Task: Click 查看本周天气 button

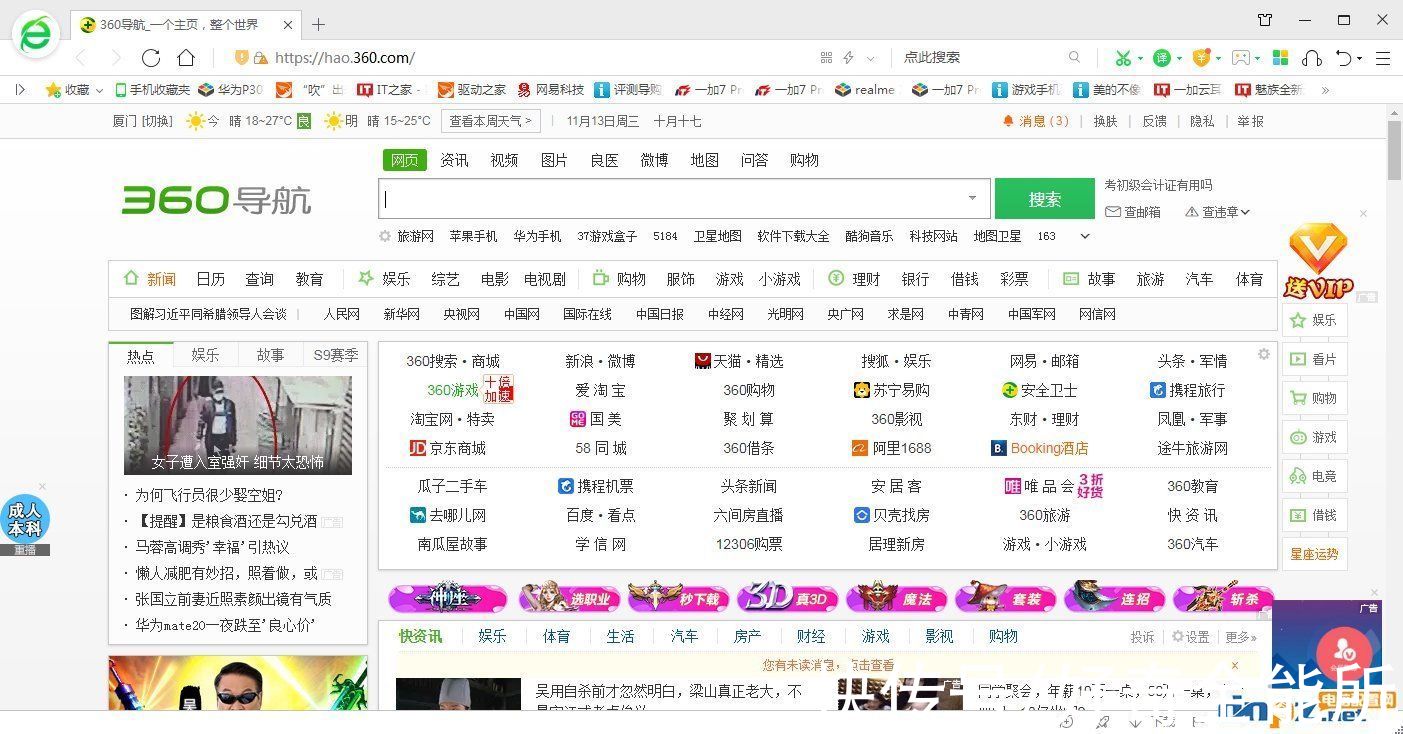Action: click(x=490, y=121)
